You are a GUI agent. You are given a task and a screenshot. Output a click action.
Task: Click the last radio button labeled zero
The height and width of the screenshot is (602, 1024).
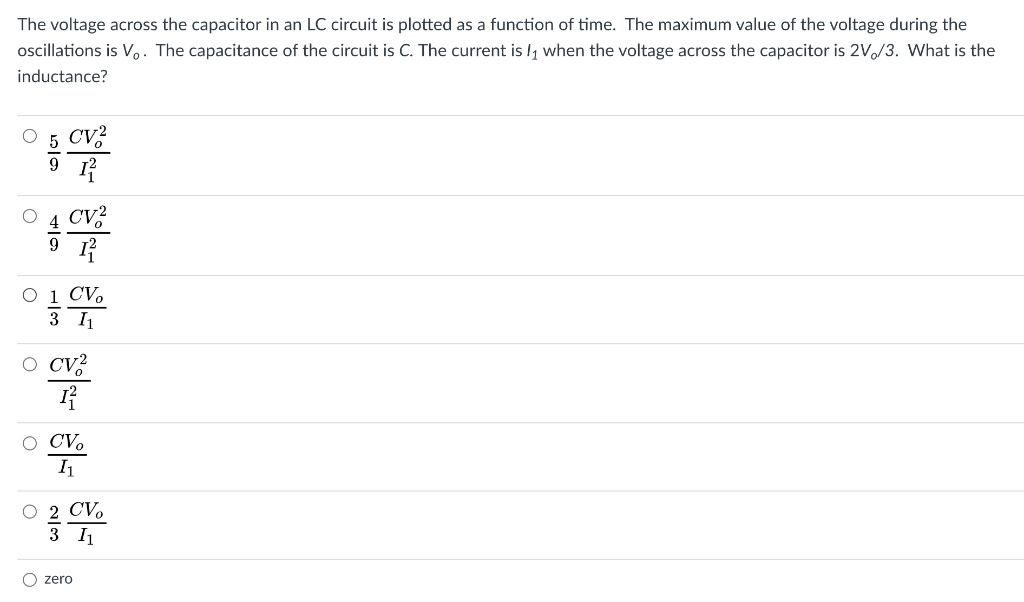(x=29, y=577)
